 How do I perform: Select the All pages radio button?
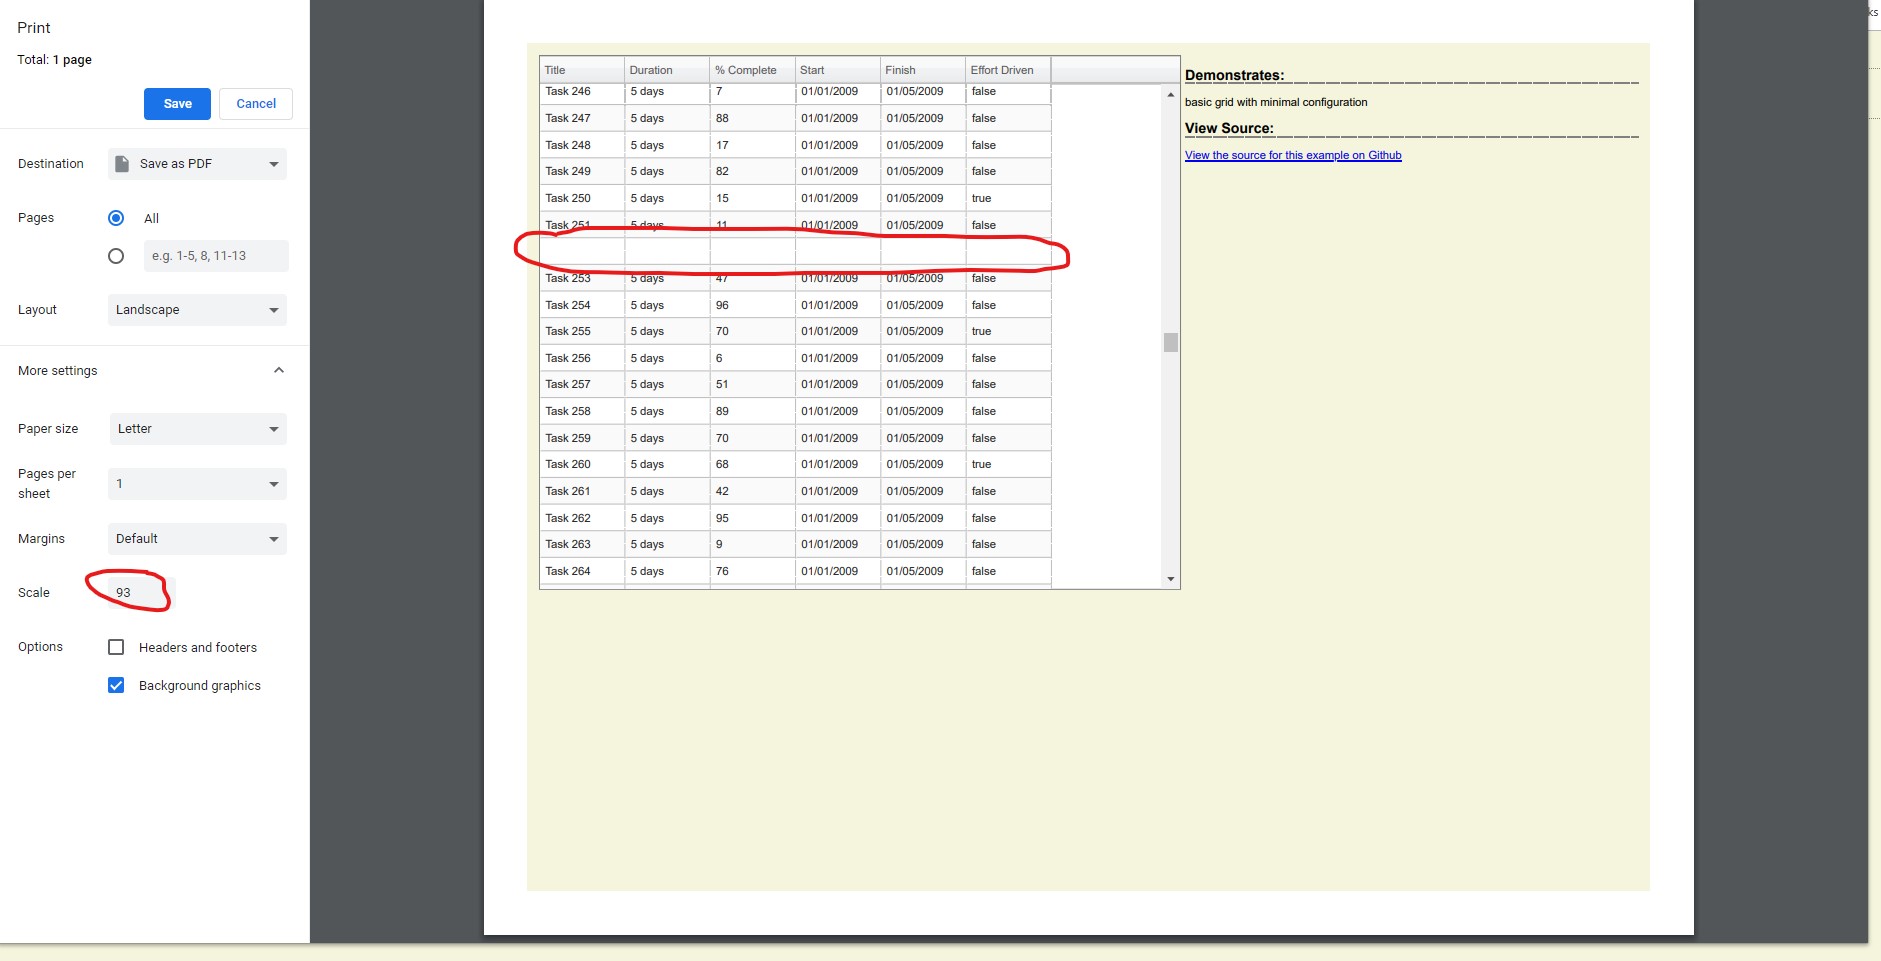(116, 218)
